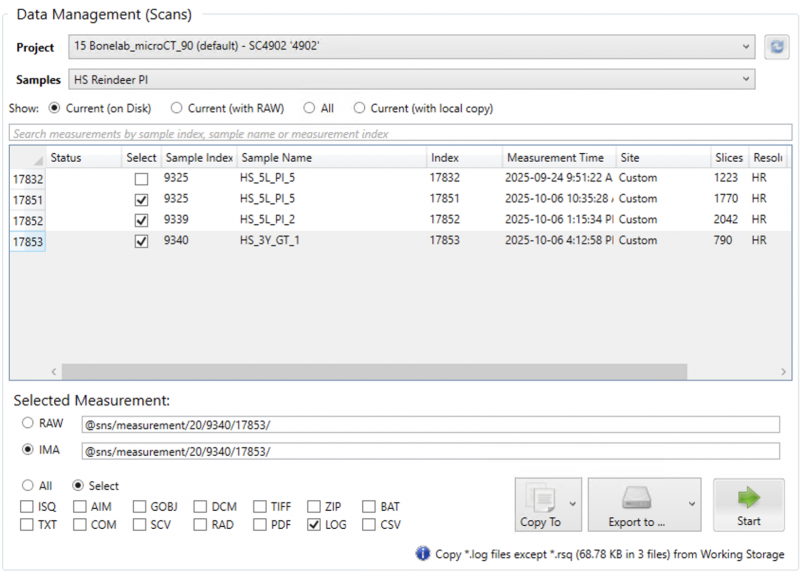Screen dimensions: 800x572
Task: Enable the TXT file type checkbox
Action: (x=27, y=525)
